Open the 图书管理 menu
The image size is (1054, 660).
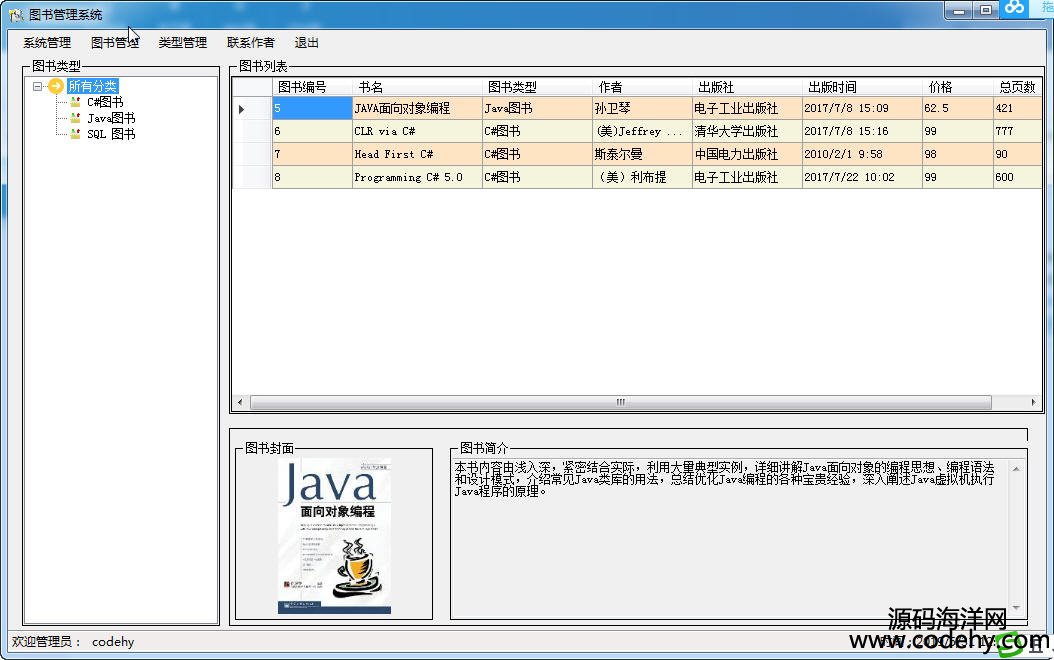coord(114,43)
